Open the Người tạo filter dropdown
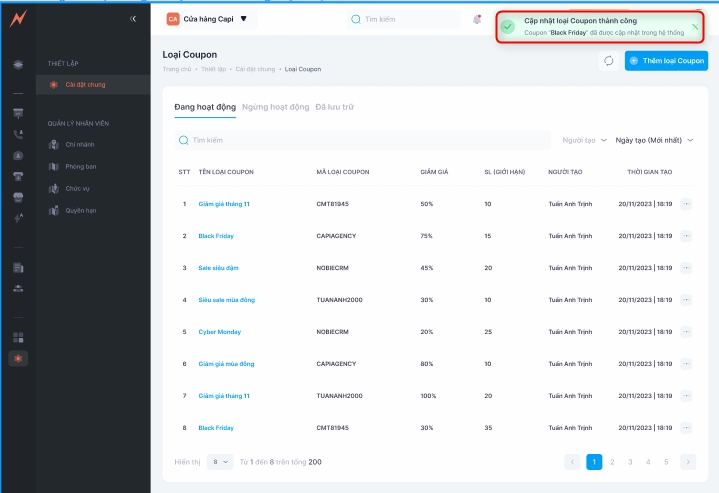Image resolution: width=719 pixels, height=493 pixels. coord(584,141)
